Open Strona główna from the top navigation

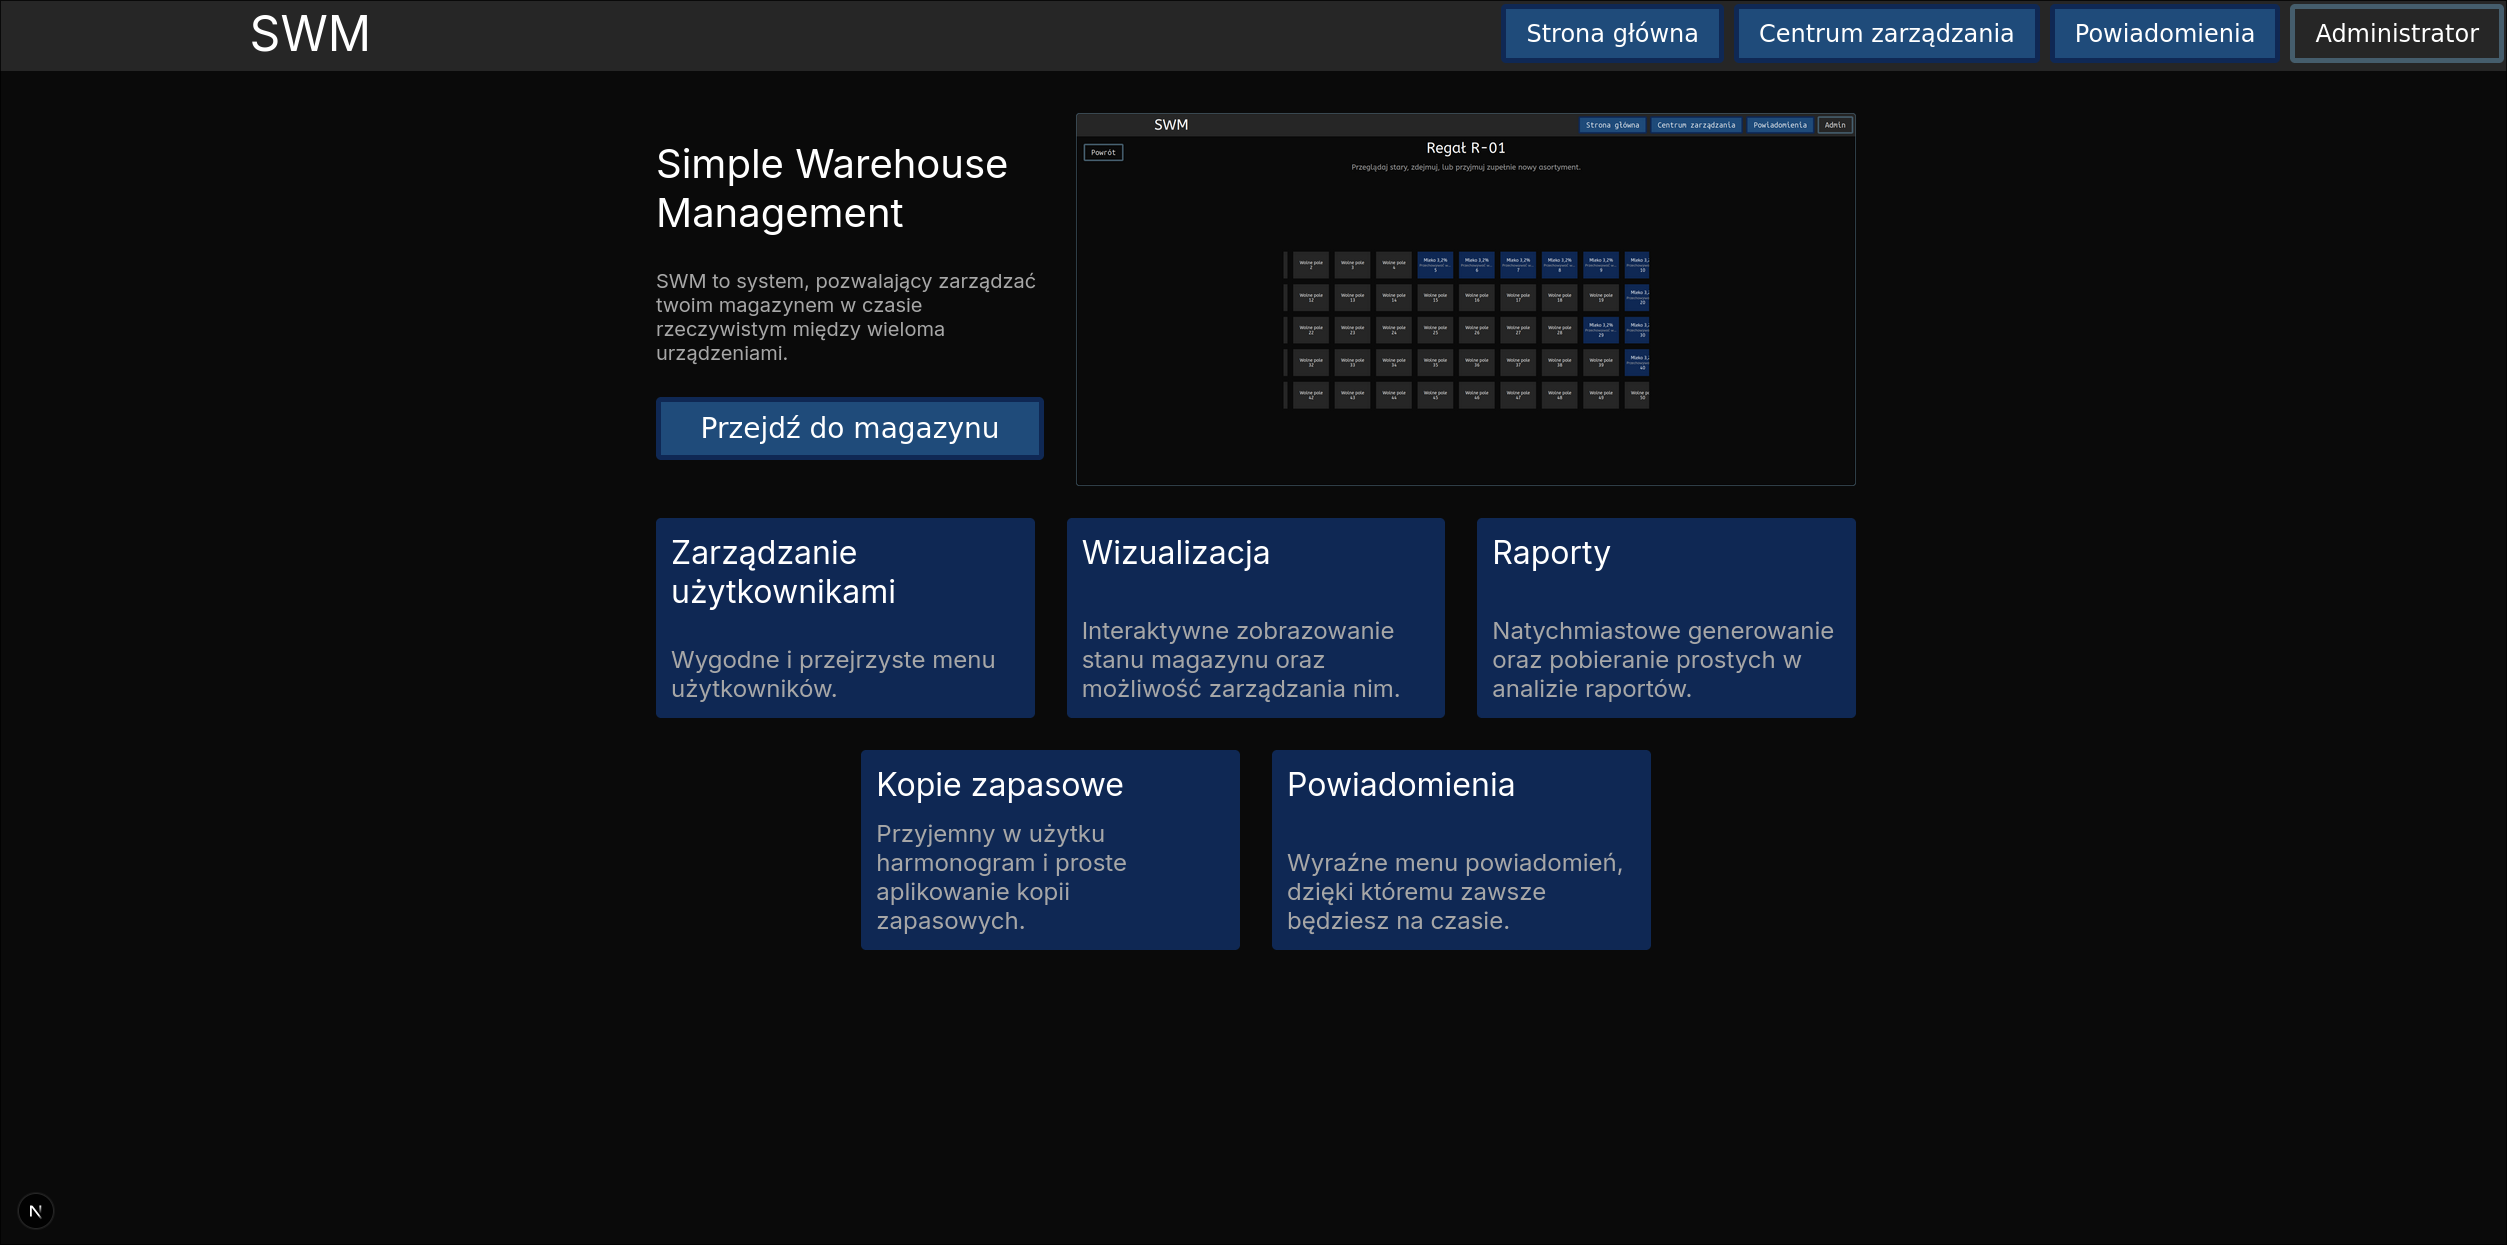point(1611,33)
